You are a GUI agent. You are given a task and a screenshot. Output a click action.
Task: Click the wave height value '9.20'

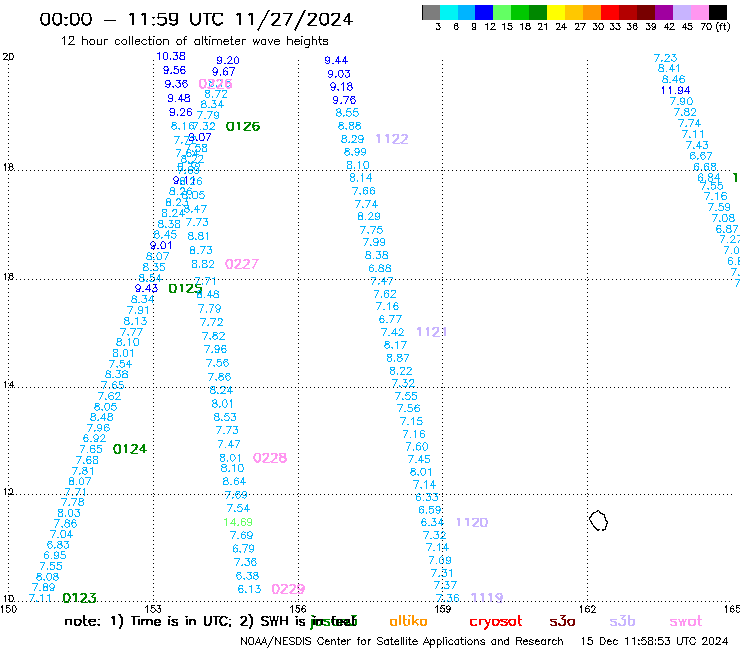click(228, 60)
